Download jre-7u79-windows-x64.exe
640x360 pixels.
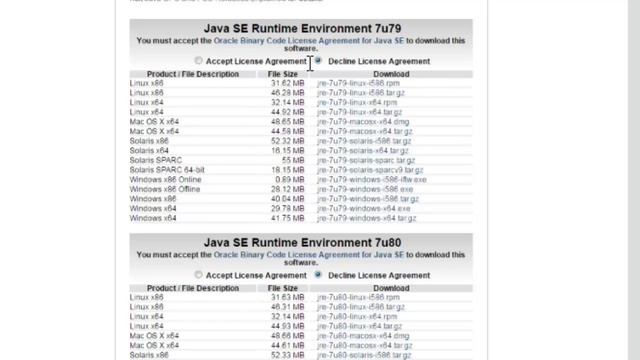(x=363, y=209)
